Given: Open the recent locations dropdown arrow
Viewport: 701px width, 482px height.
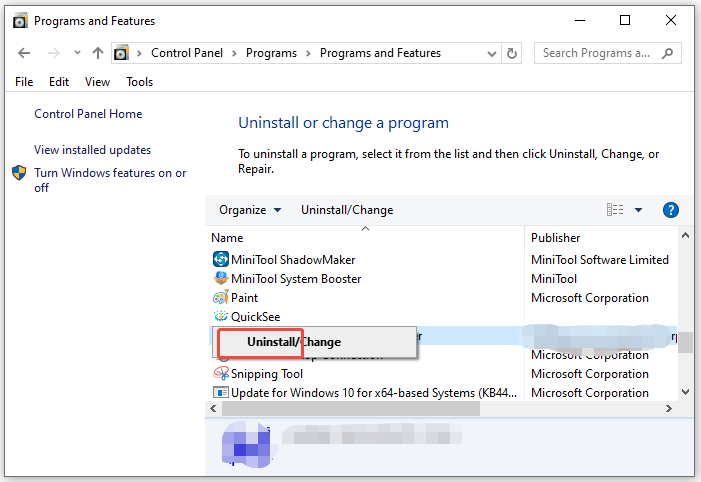Looking at the screenshot, I should tap(77, 53).
